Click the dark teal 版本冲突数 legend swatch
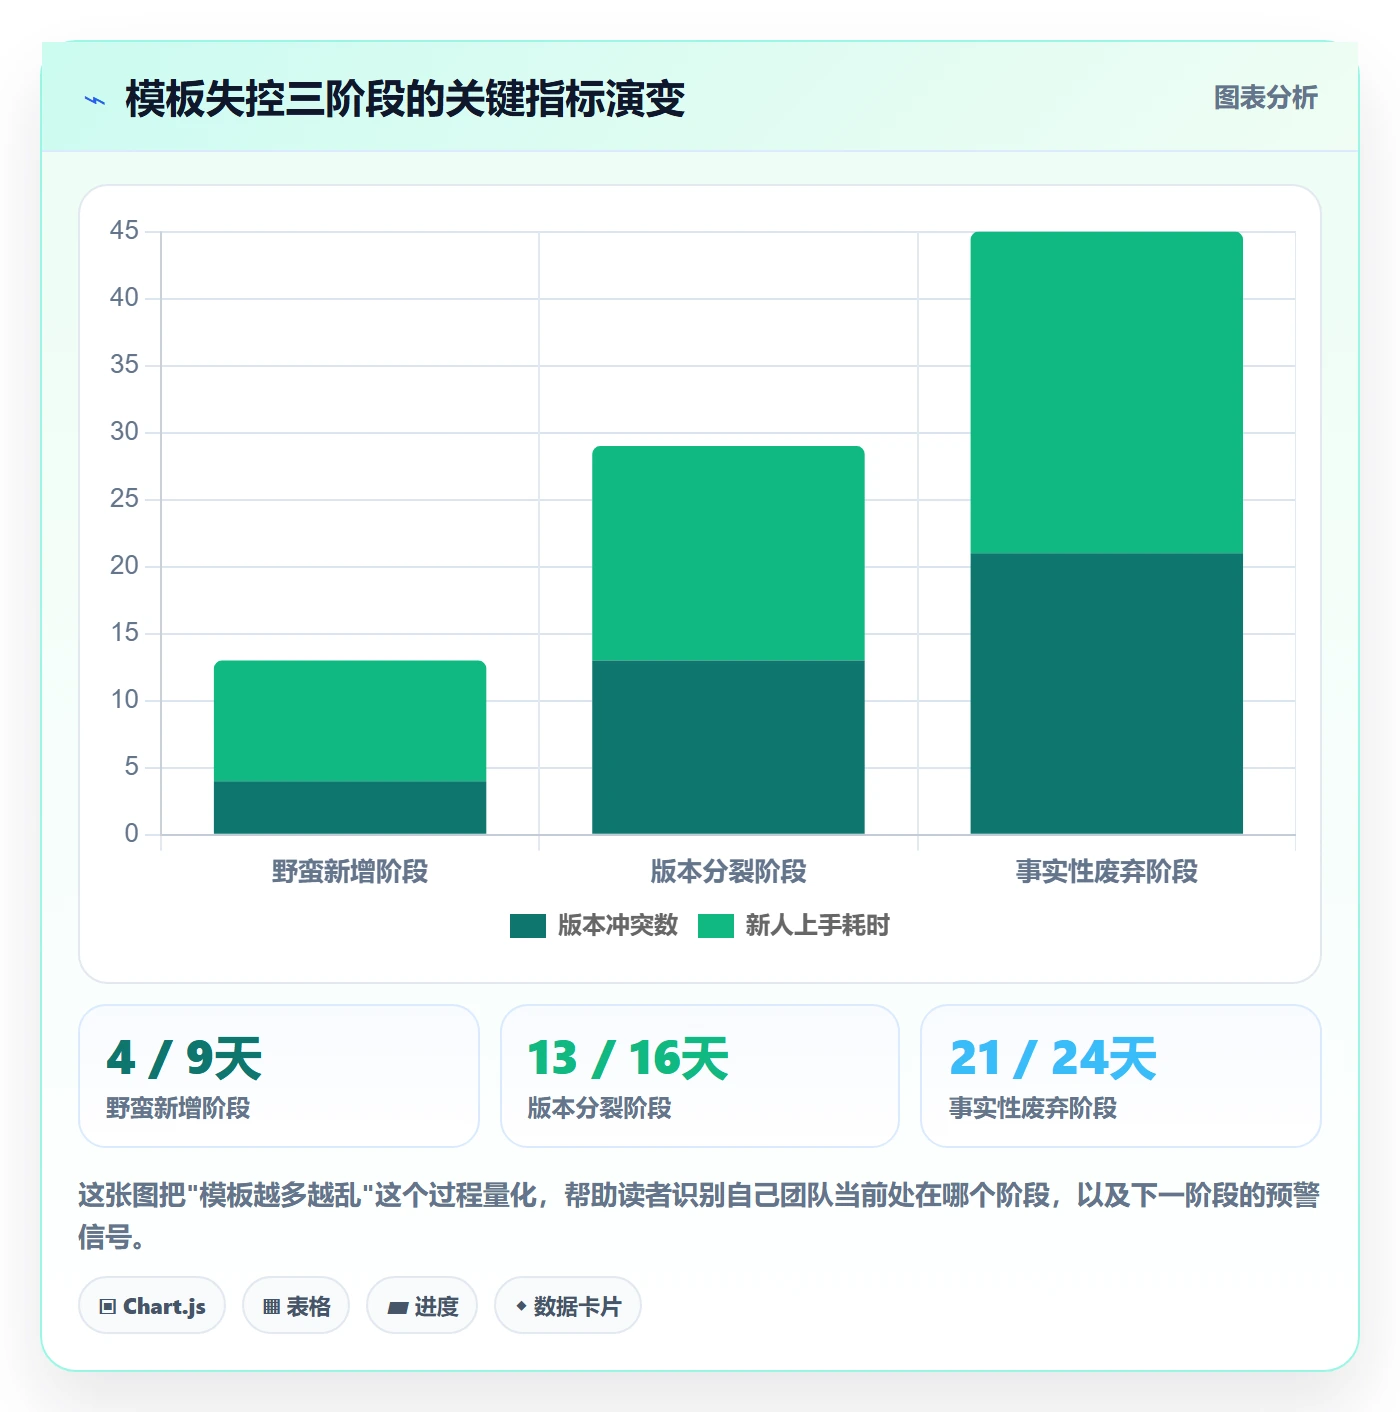 527,926
